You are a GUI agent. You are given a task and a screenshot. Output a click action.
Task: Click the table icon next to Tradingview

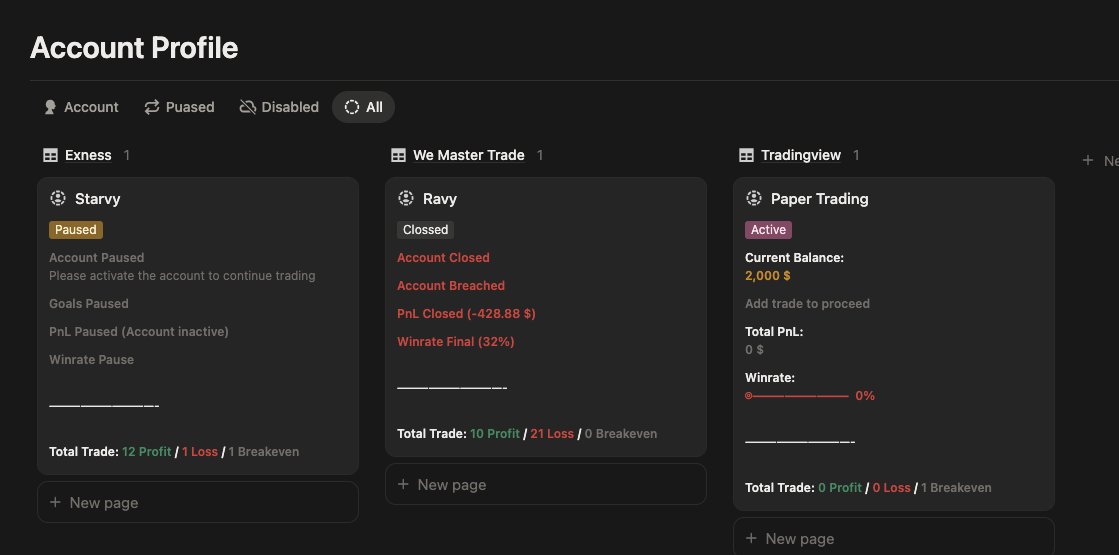pyautogui.click(x=746, y=156)
